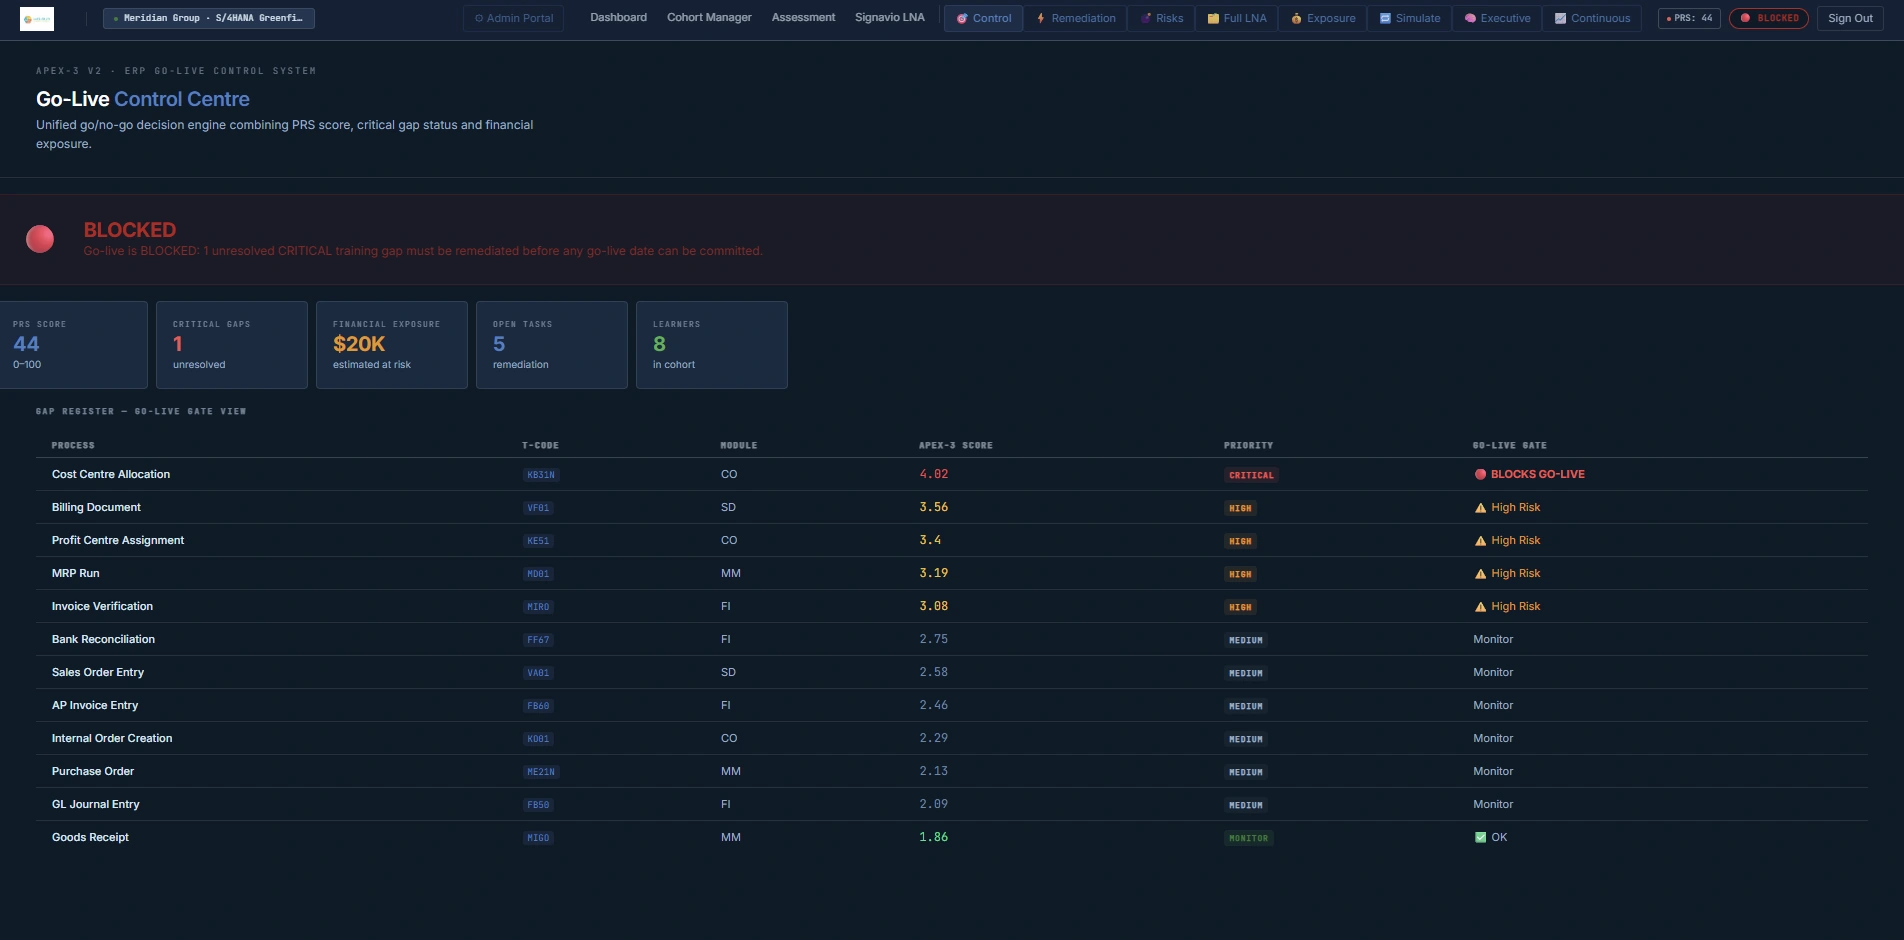Switch to the Risks tab
This screenshot has height=940, width=1904.
click(x=1162, y=18)
